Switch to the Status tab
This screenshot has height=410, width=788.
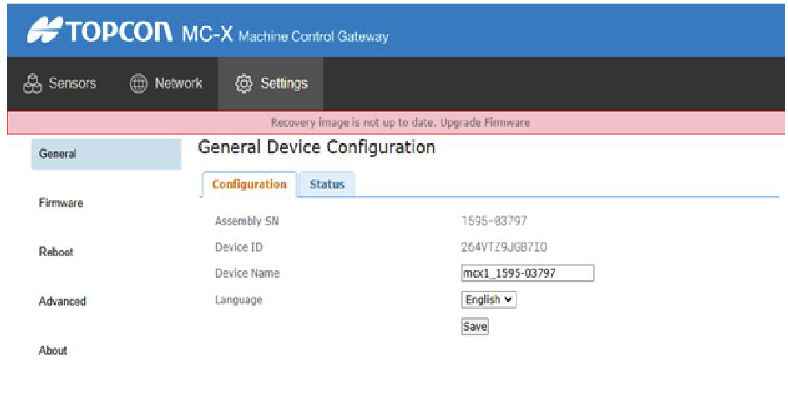pos(326,185)
